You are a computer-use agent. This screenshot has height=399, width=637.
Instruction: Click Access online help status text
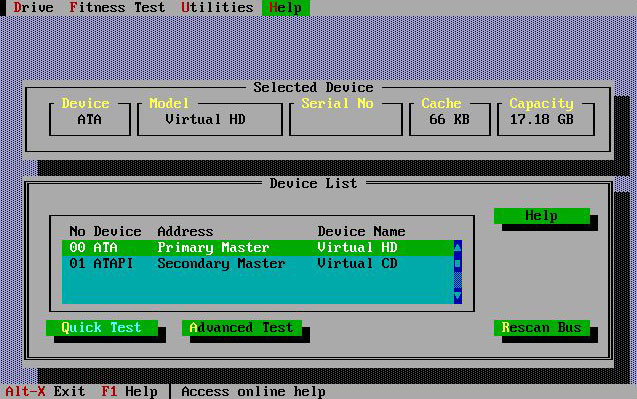pos(253,391)
